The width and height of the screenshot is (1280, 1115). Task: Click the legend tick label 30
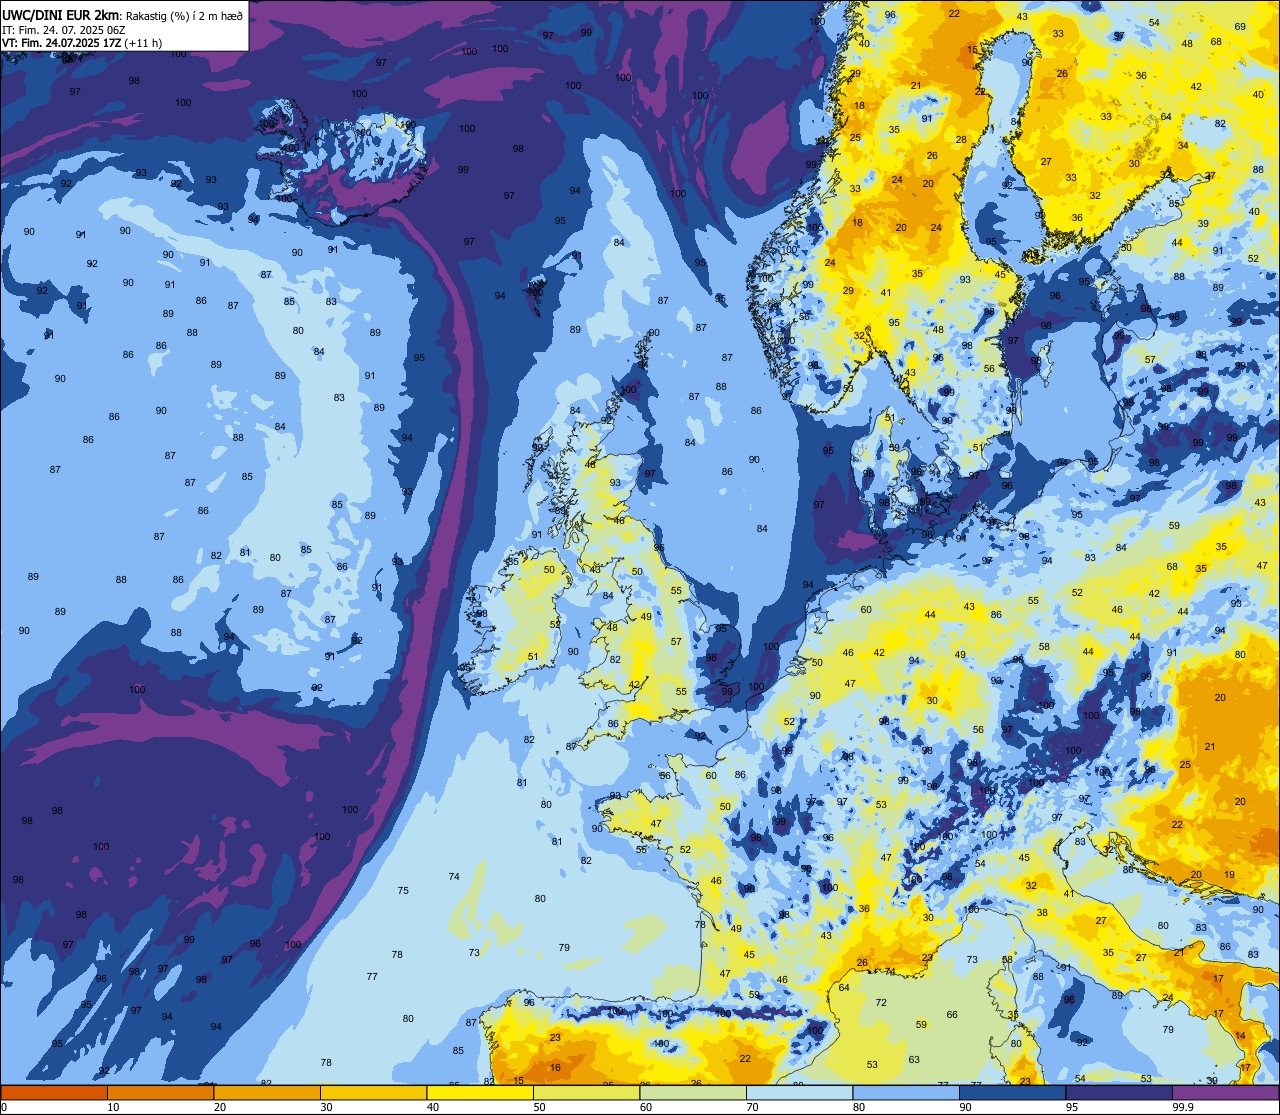tap(326, 1107)
